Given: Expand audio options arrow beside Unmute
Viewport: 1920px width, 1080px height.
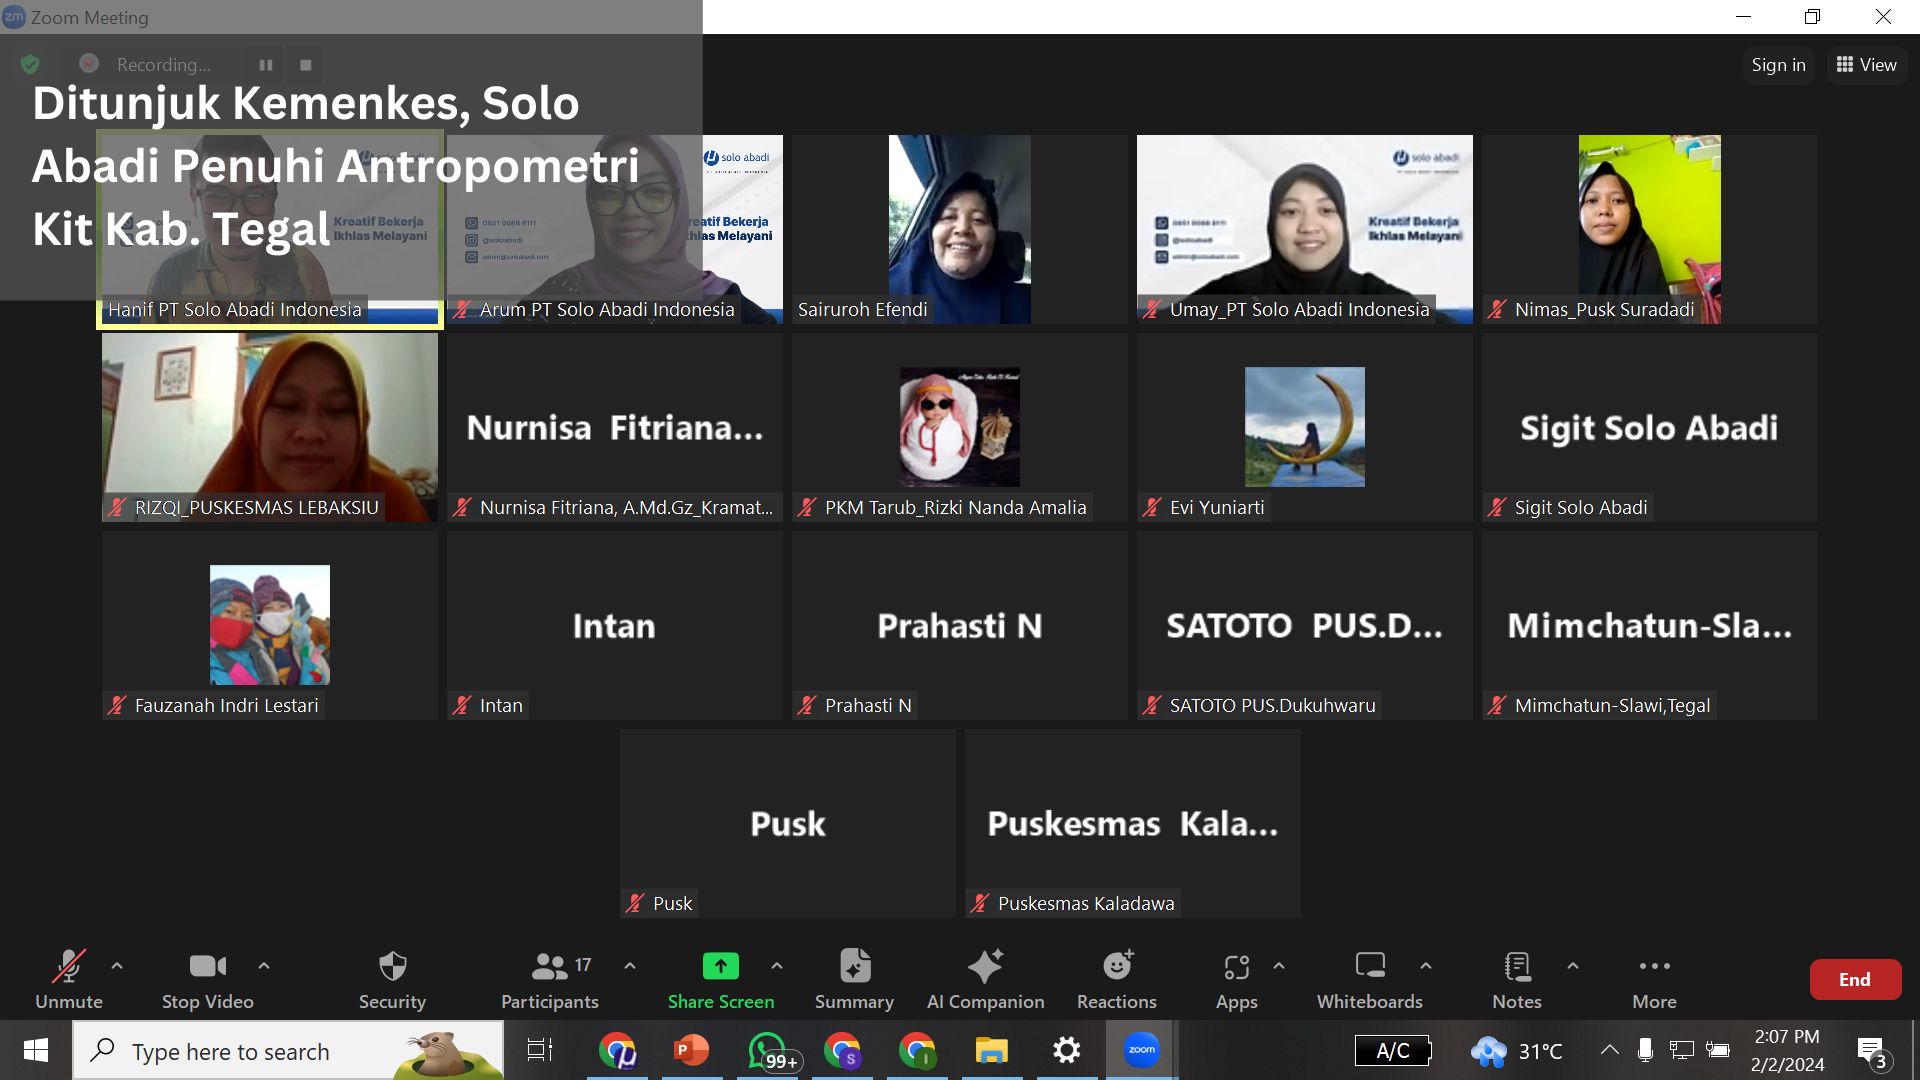Looking at the screenshot, I should pos(117,966).
